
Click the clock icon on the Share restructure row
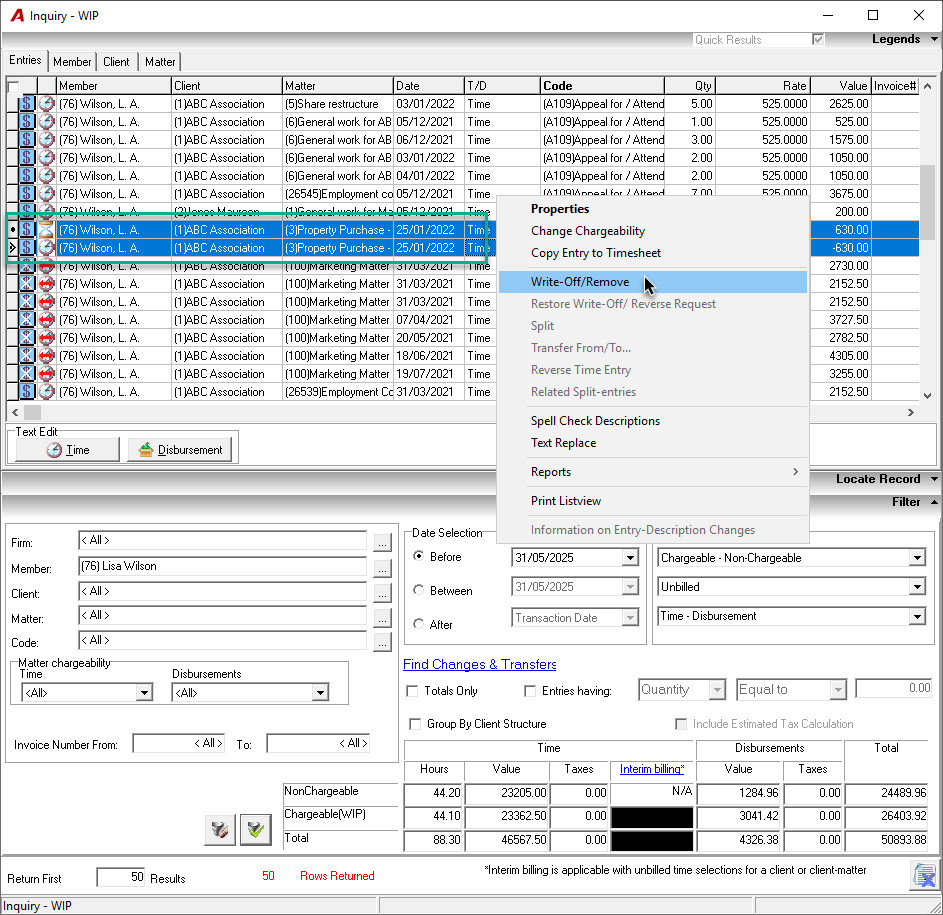[46, 103]
